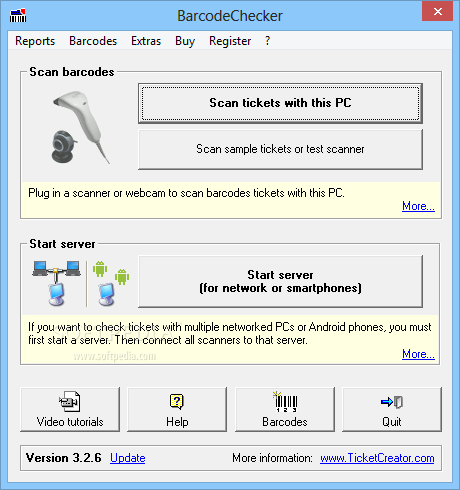Open the Barcodes button at bottom
Screen dimensions: 460x490
[x=285, y=409]
